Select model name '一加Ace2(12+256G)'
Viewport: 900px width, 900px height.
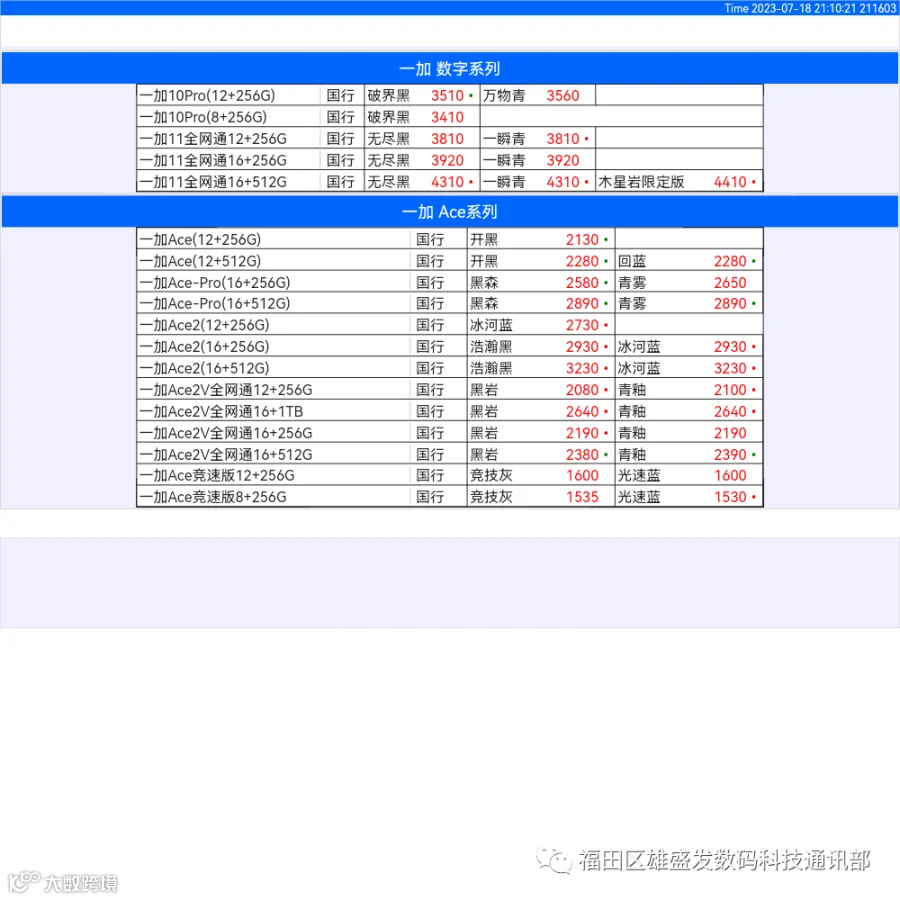pyautogui.click(x=204, y=325)
